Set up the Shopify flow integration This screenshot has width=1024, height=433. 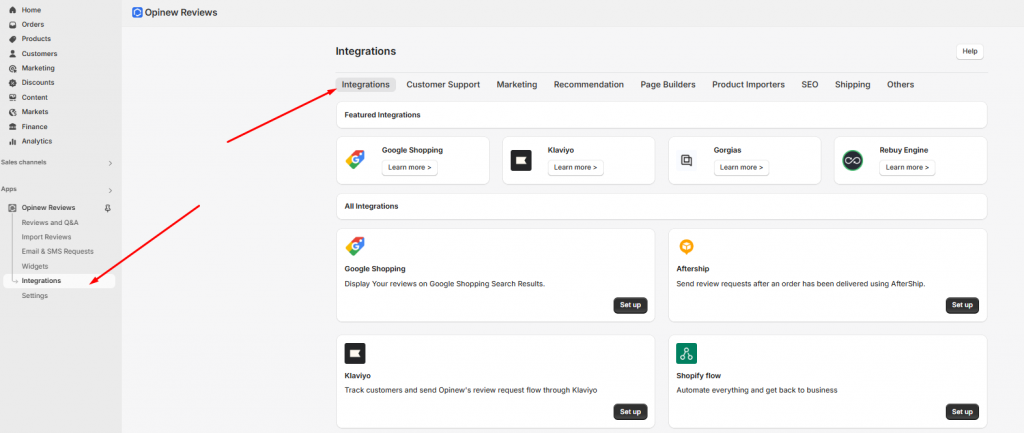coord(962,411)
